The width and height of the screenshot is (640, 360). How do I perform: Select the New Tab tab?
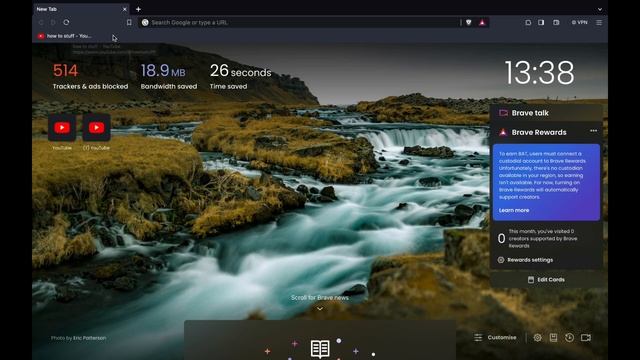(82, 9)
